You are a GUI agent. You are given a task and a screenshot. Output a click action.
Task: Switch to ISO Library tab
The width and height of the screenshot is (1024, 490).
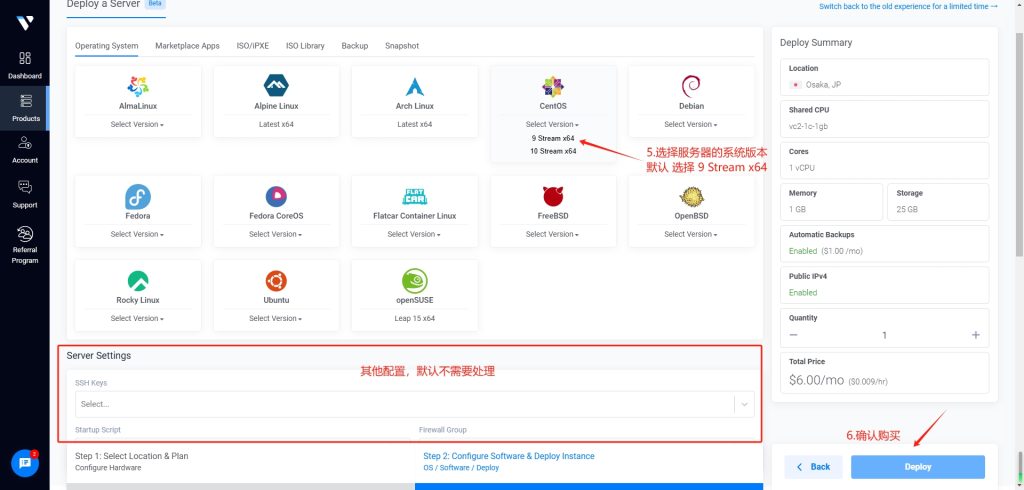pos(305,46)
